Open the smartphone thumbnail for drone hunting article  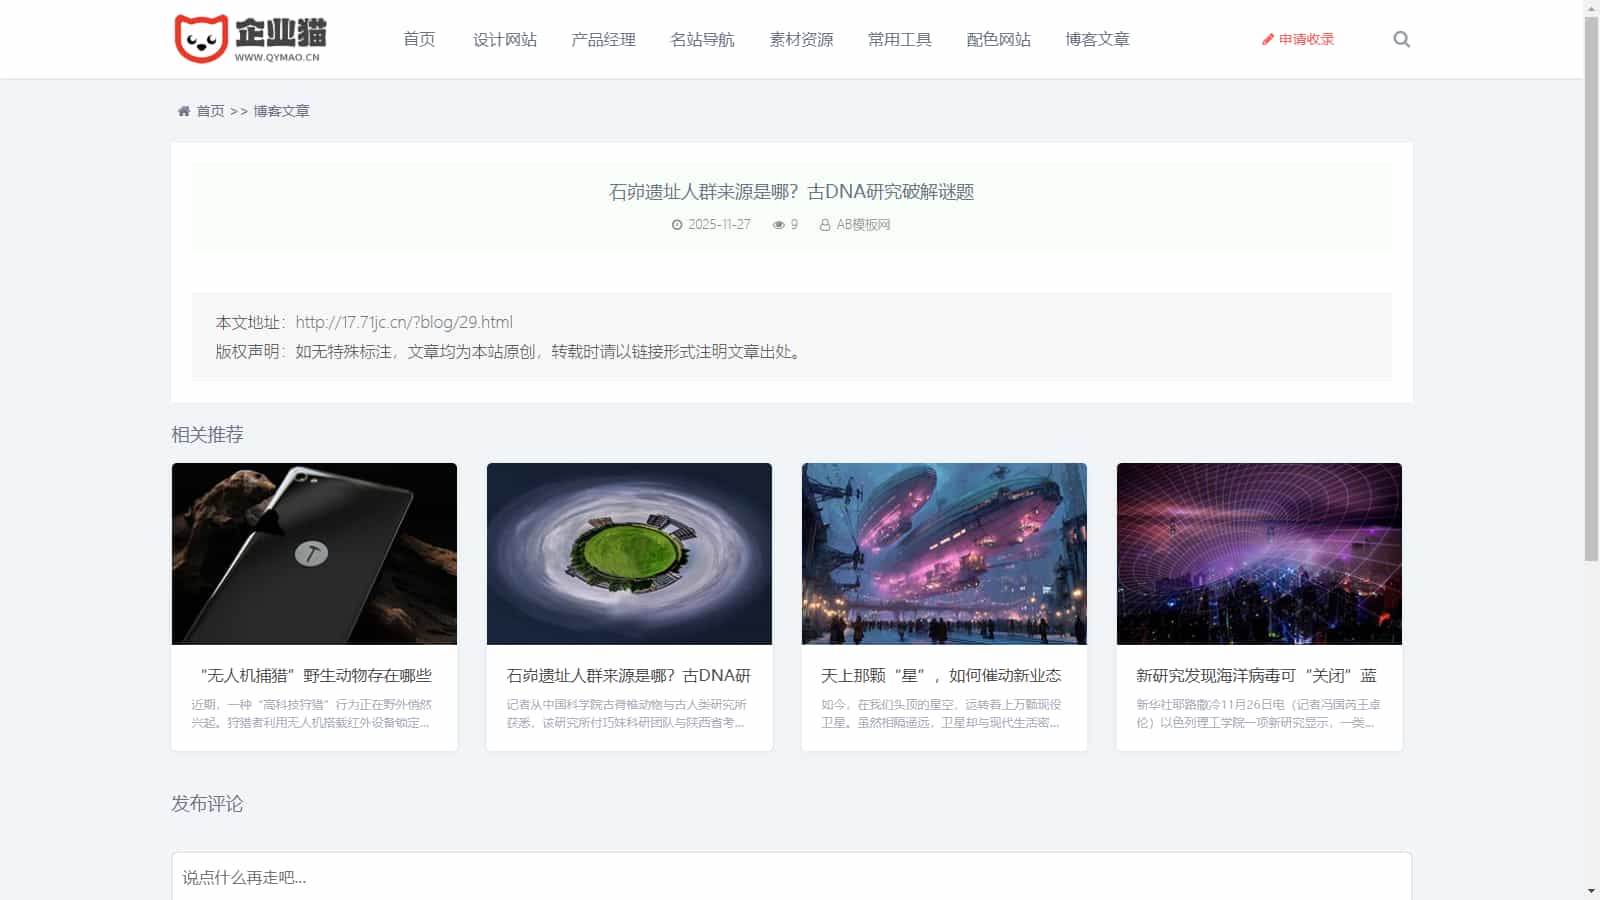(x=314, y=553)
